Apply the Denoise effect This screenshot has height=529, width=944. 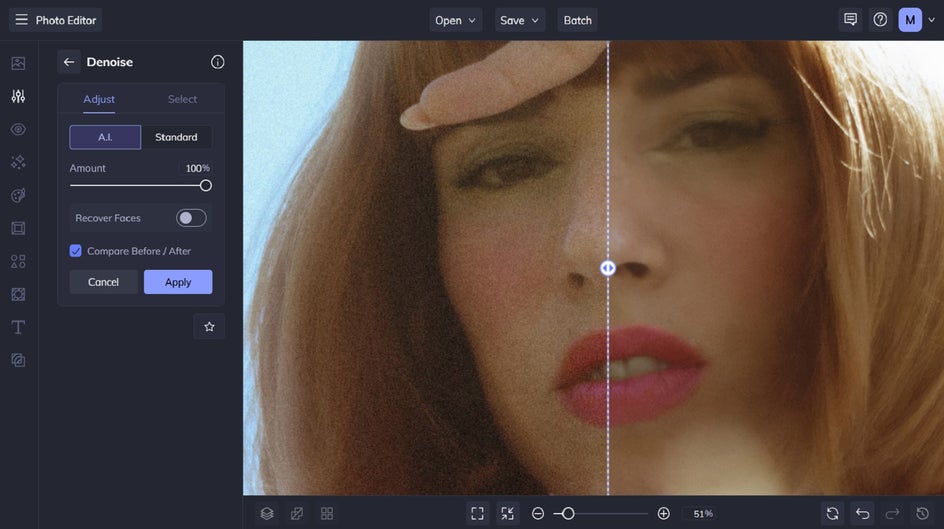(178, 282)
